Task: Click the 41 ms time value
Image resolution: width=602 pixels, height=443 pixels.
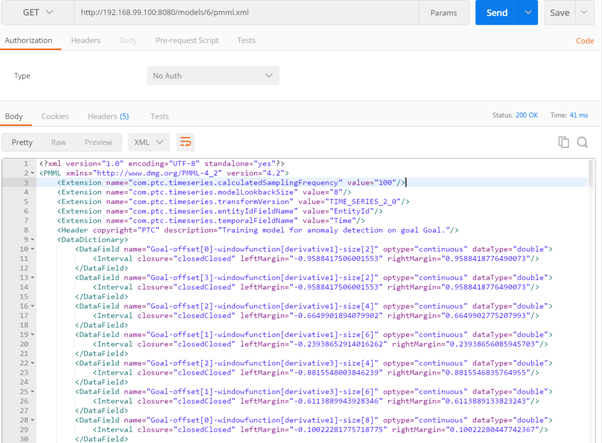Action: pyautogui.click(x=579, y=115)
